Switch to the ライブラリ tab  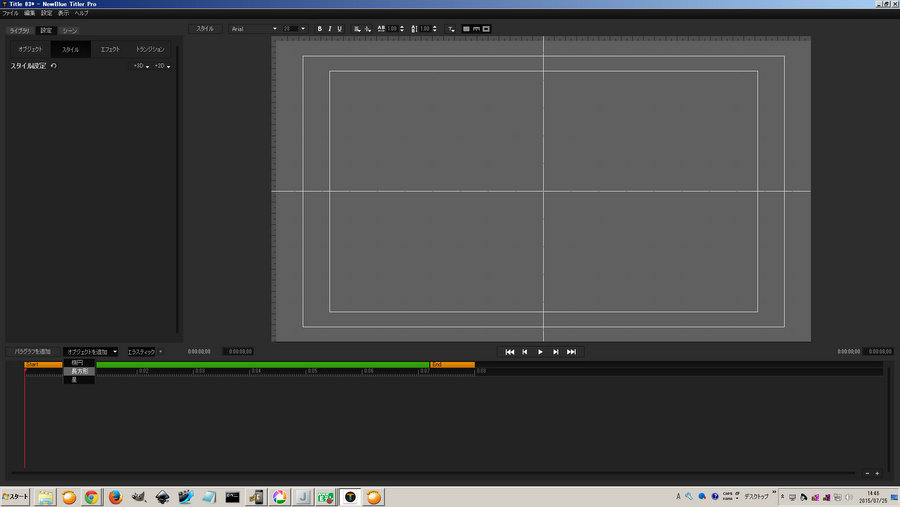coord(20,30)
